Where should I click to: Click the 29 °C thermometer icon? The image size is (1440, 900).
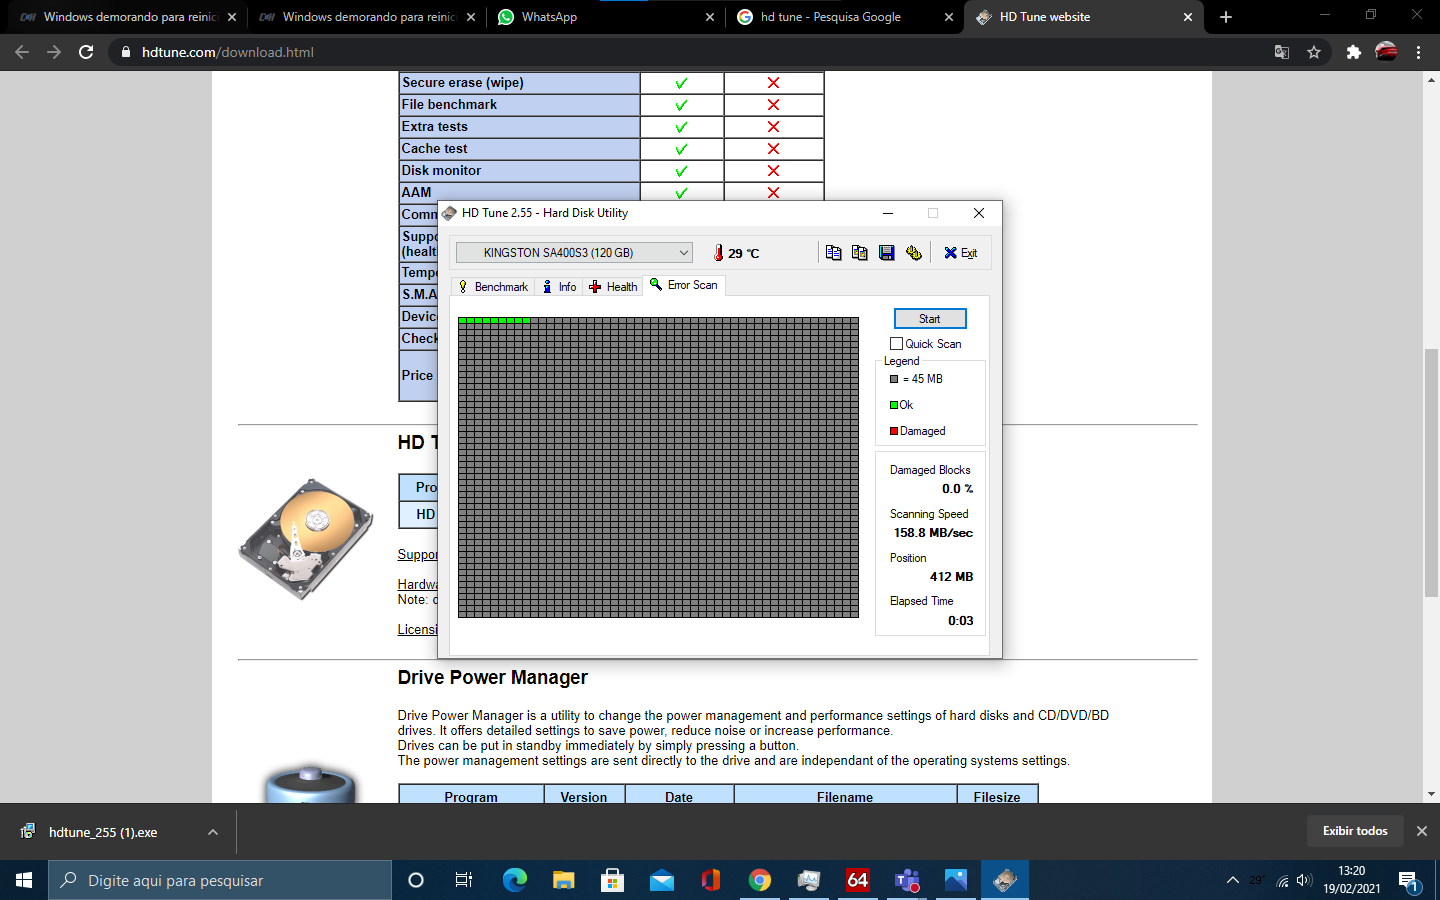pos(718,253)
